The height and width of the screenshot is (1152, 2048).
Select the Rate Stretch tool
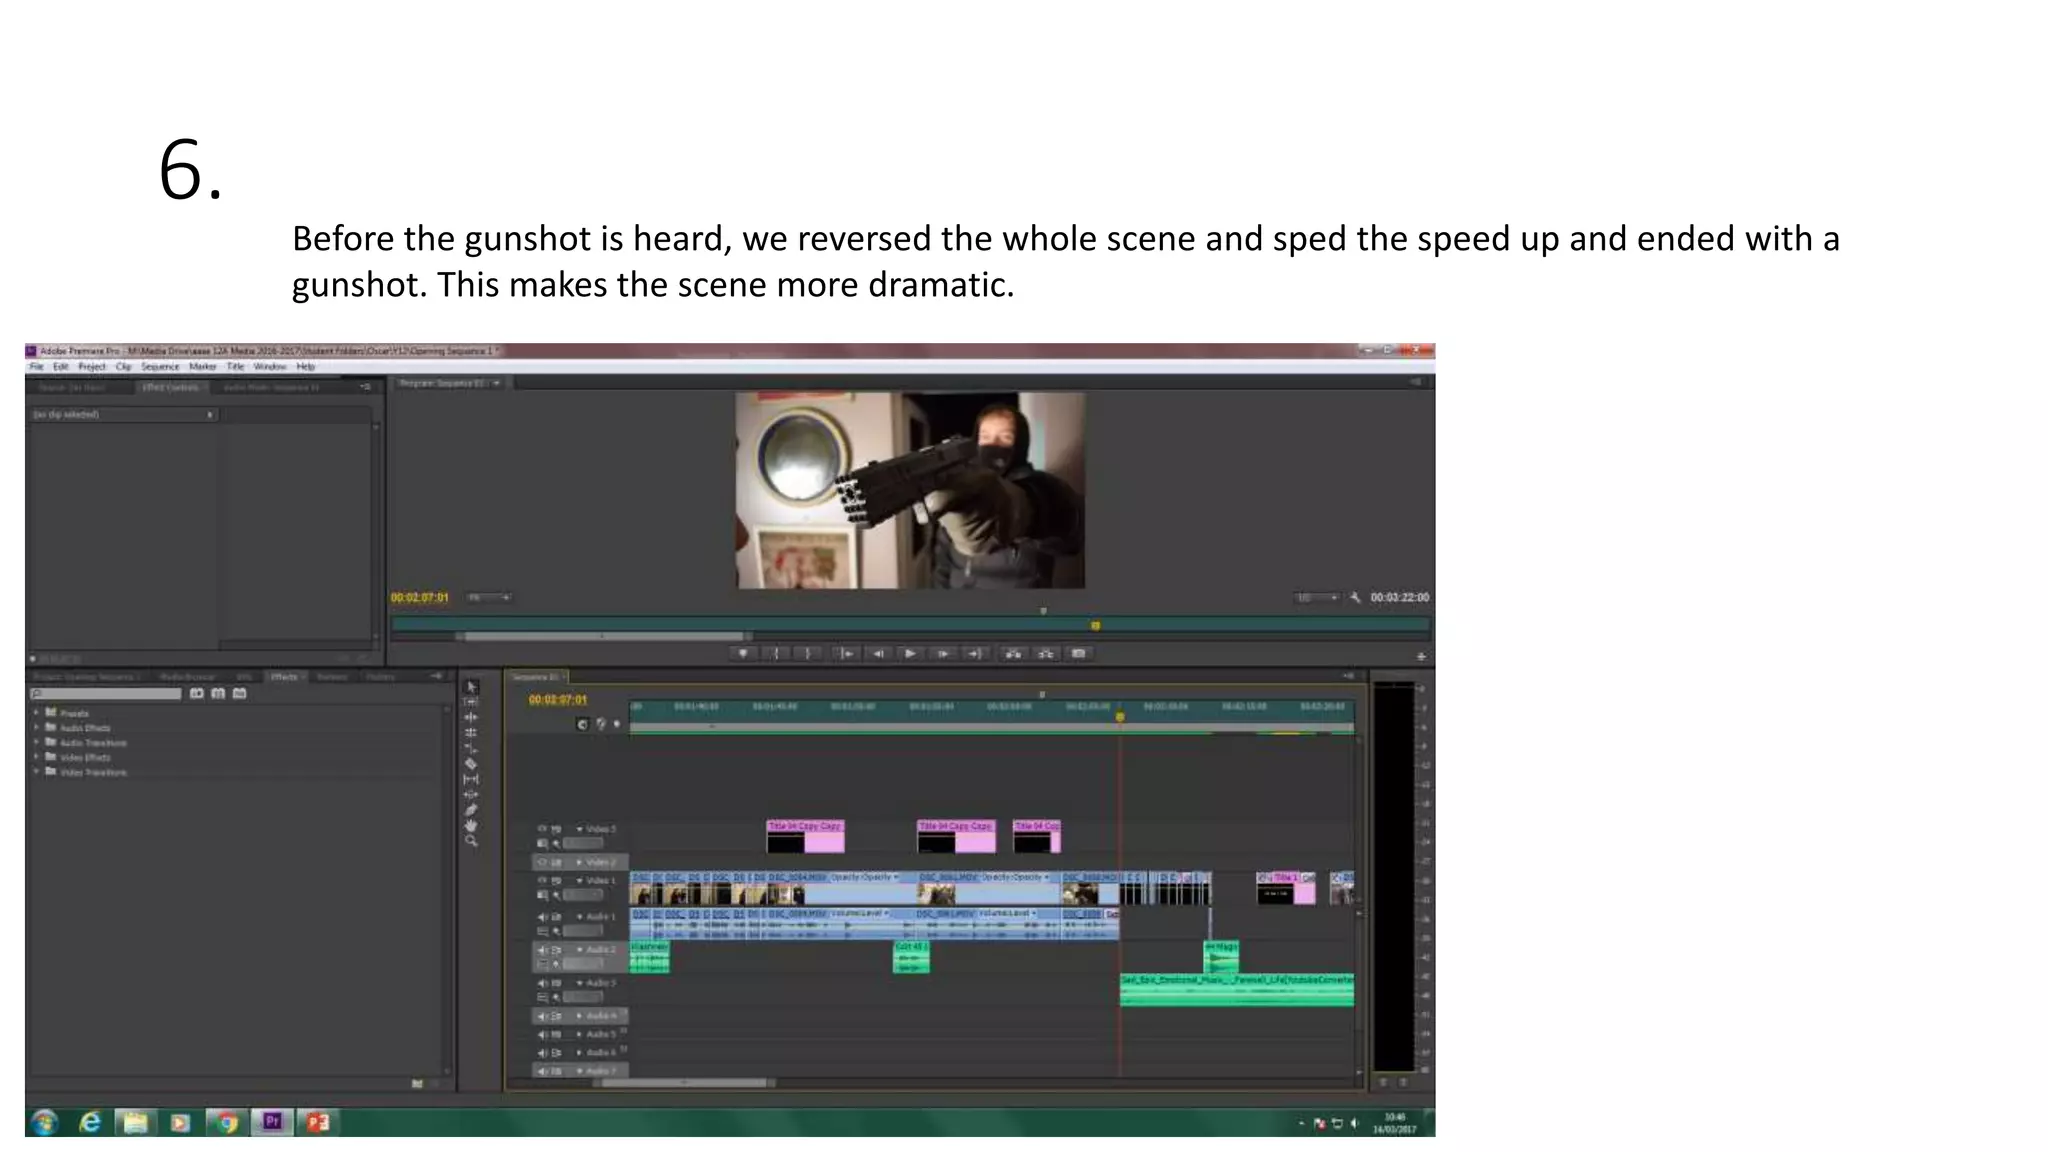pos(472,748)
